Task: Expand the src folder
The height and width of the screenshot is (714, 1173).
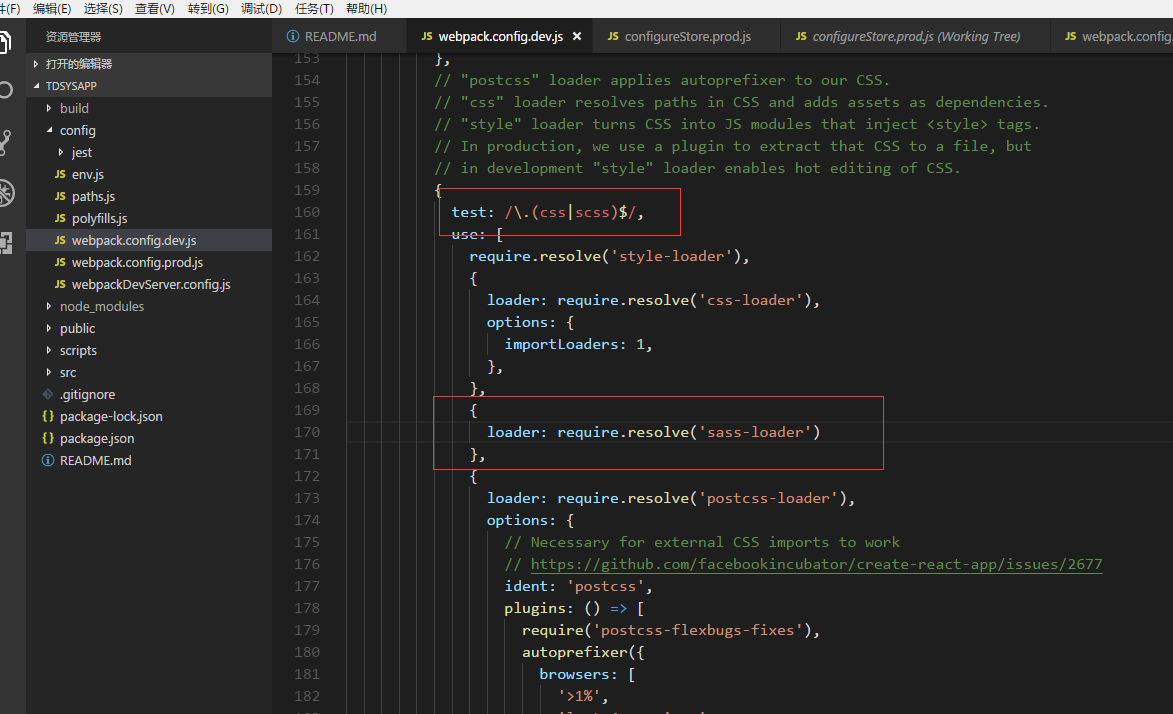Action: [x=49, y=373]
